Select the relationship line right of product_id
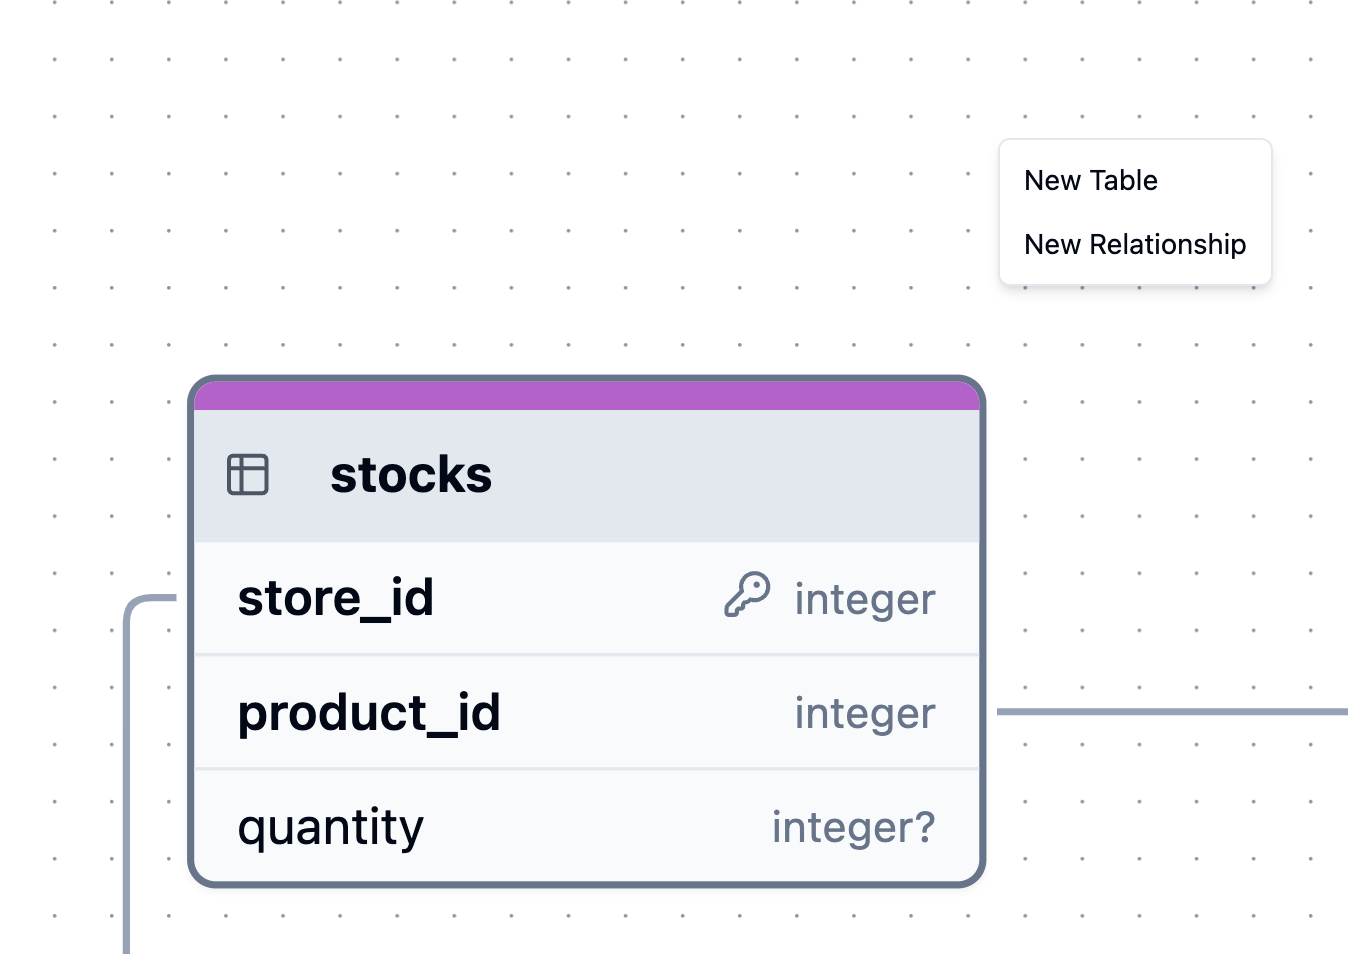This screenshot has width=1348, height=954. click(1170, 712)
